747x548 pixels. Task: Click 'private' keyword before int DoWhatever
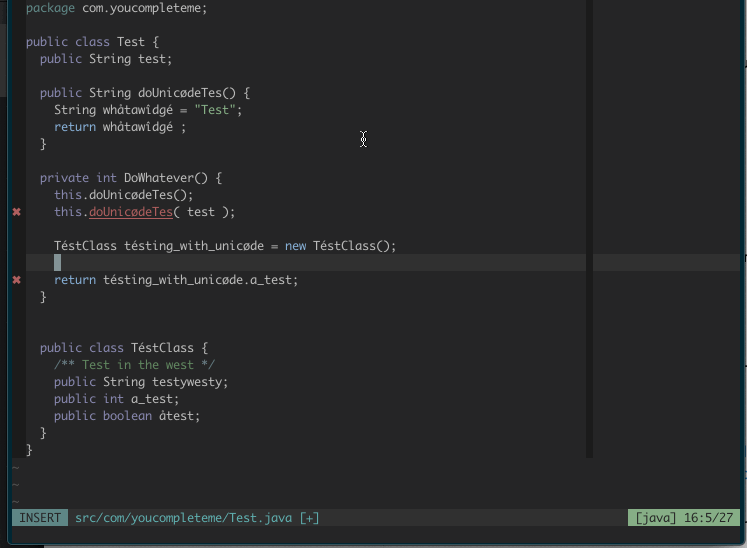(x=64, y=178)
